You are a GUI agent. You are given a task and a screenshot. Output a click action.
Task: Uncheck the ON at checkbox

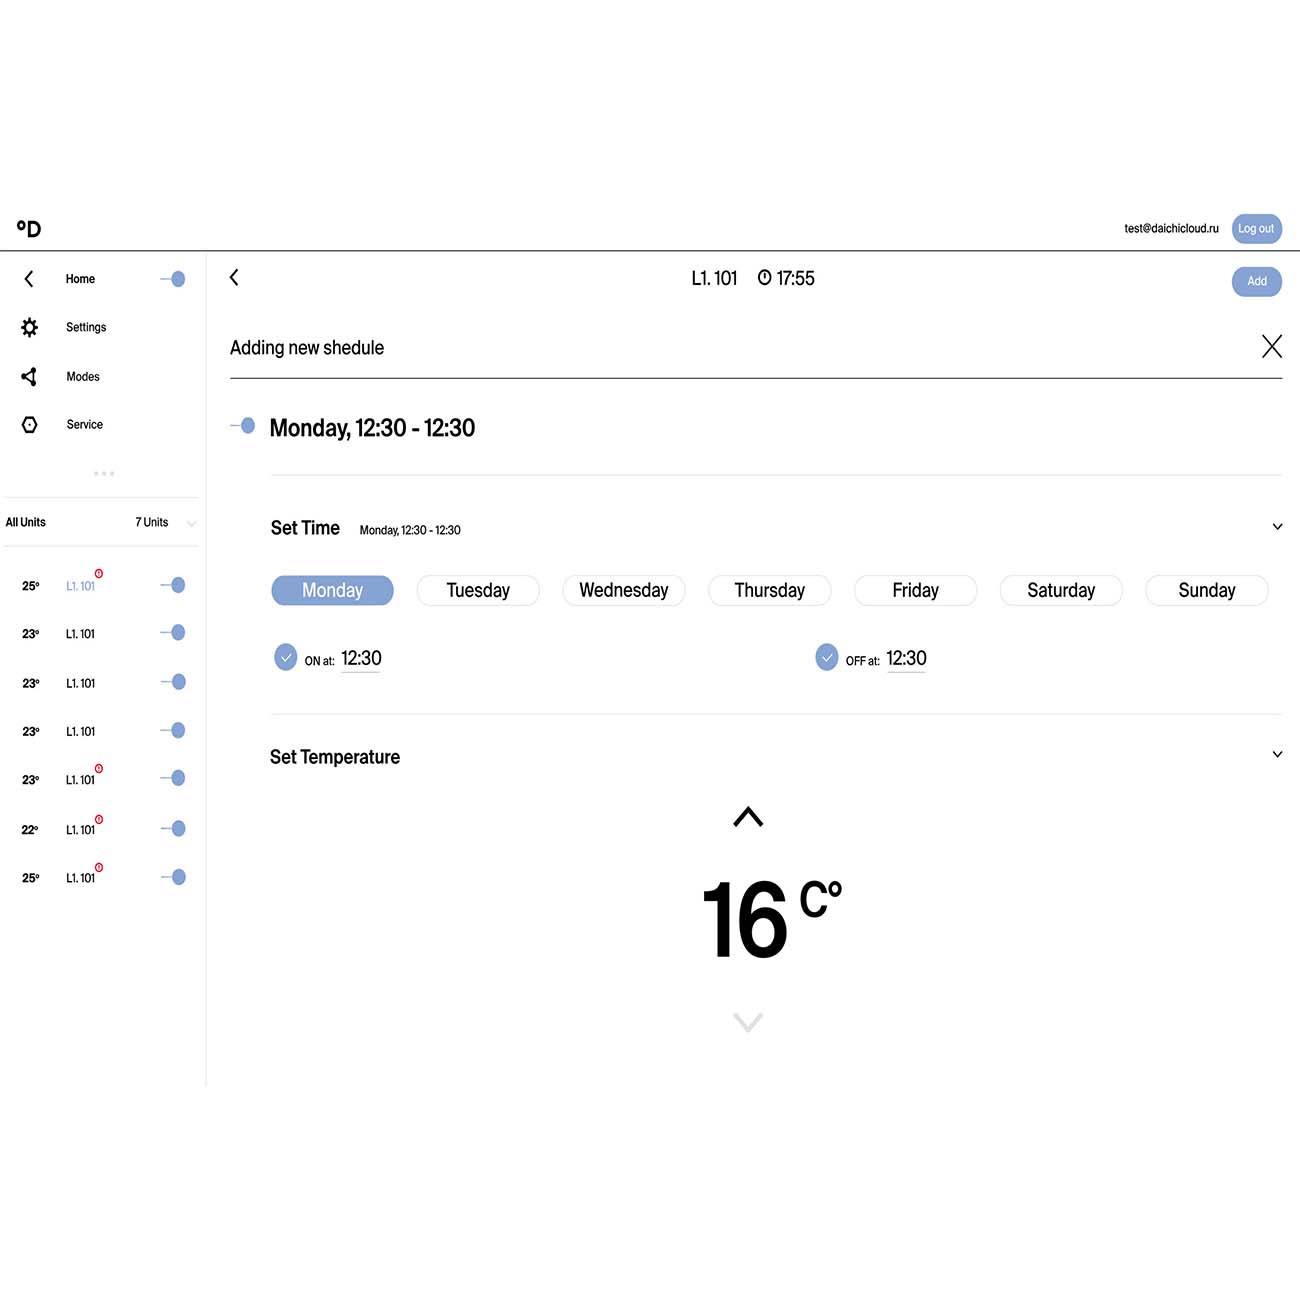pyautogui.click(x=286, y=658)
